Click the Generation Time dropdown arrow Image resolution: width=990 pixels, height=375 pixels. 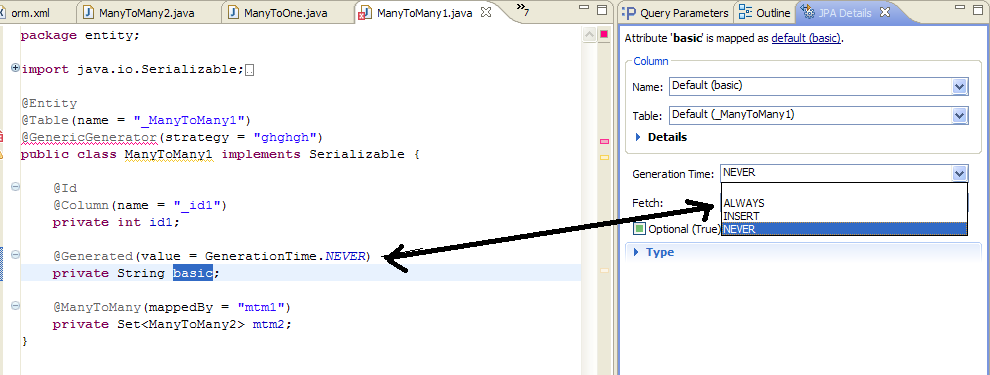coord(960,173)
